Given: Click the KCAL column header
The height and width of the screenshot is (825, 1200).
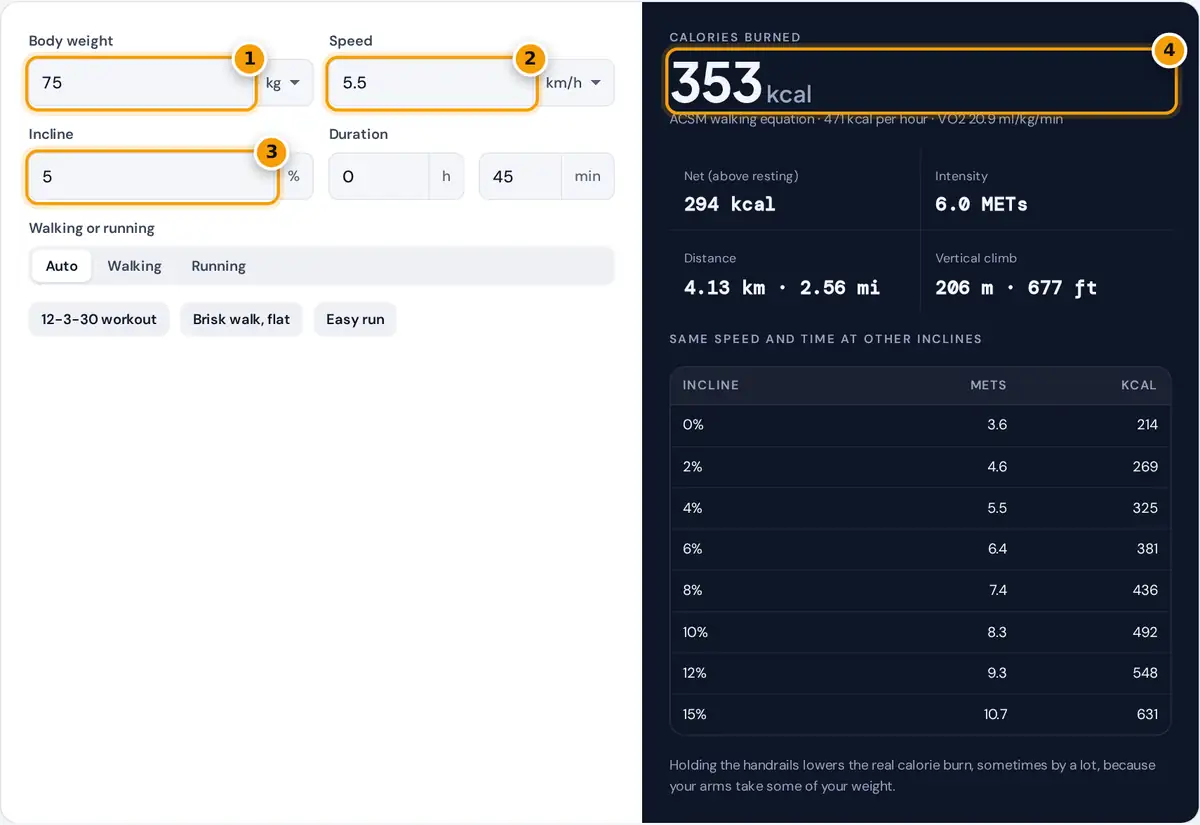Looking at the screenshot, I should pos(1139,385).
